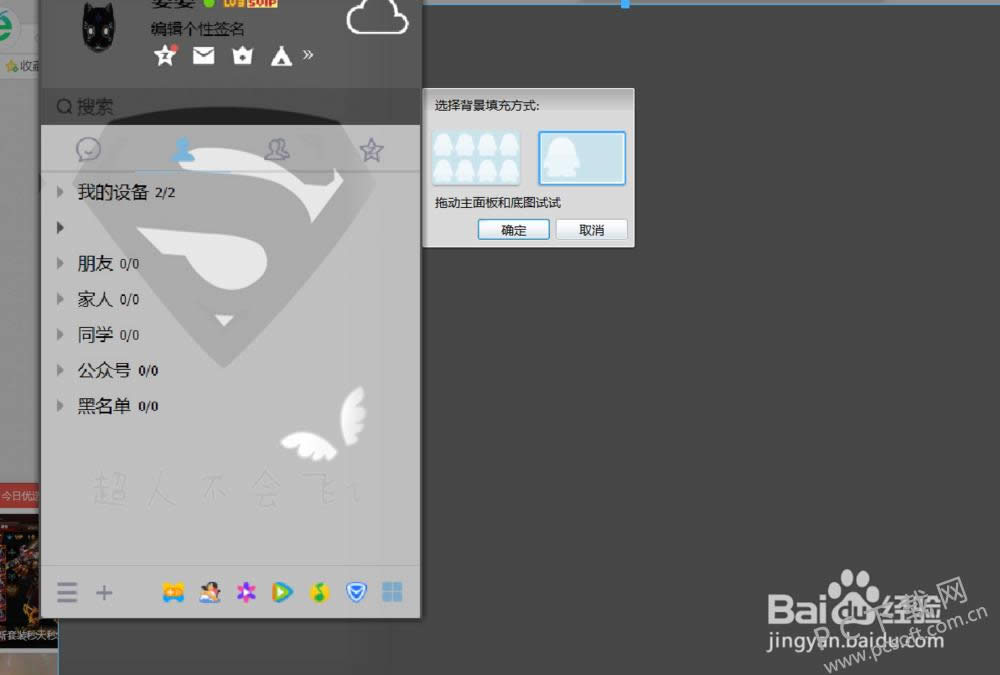Click the 搜索 search field

click(230, 106)
